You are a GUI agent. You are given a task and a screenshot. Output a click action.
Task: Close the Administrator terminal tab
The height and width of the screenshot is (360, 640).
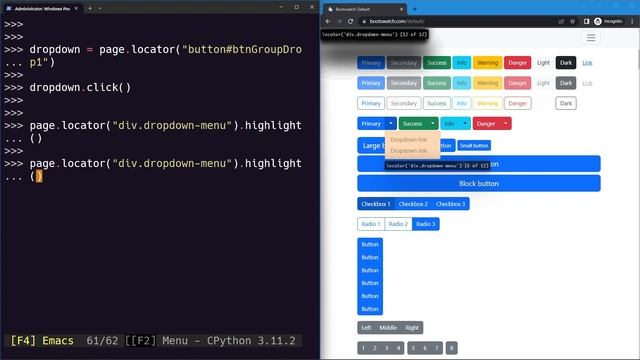(x=76, y=8)
